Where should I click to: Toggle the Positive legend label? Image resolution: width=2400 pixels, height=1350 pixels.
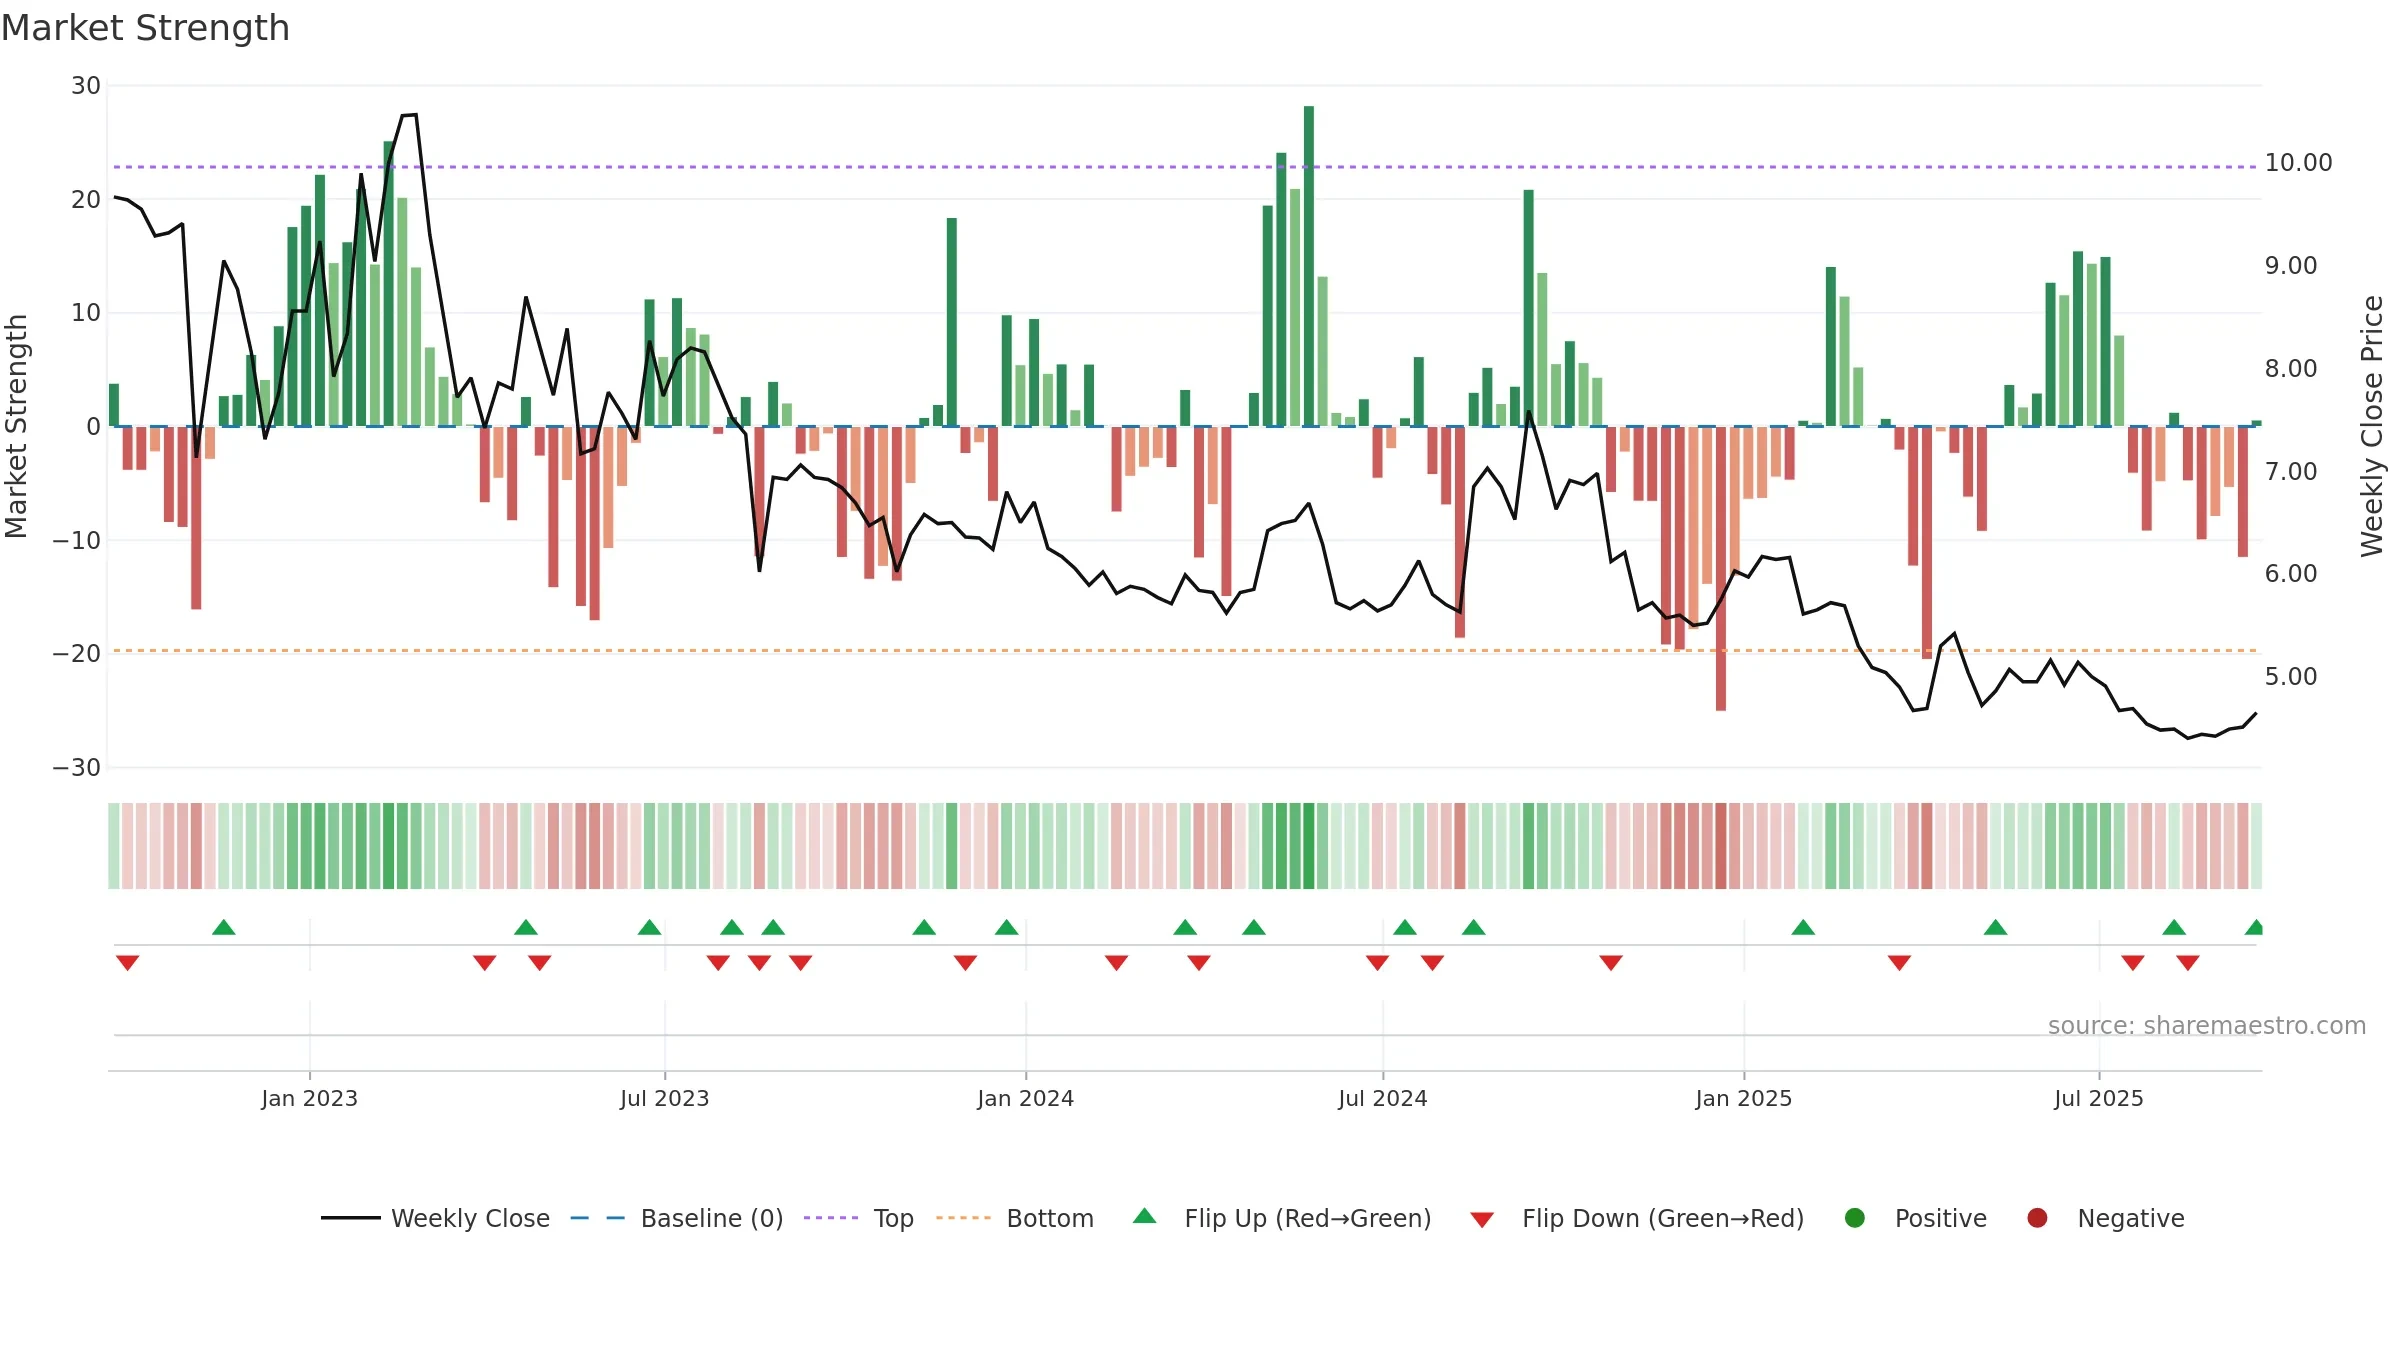1941,1218
